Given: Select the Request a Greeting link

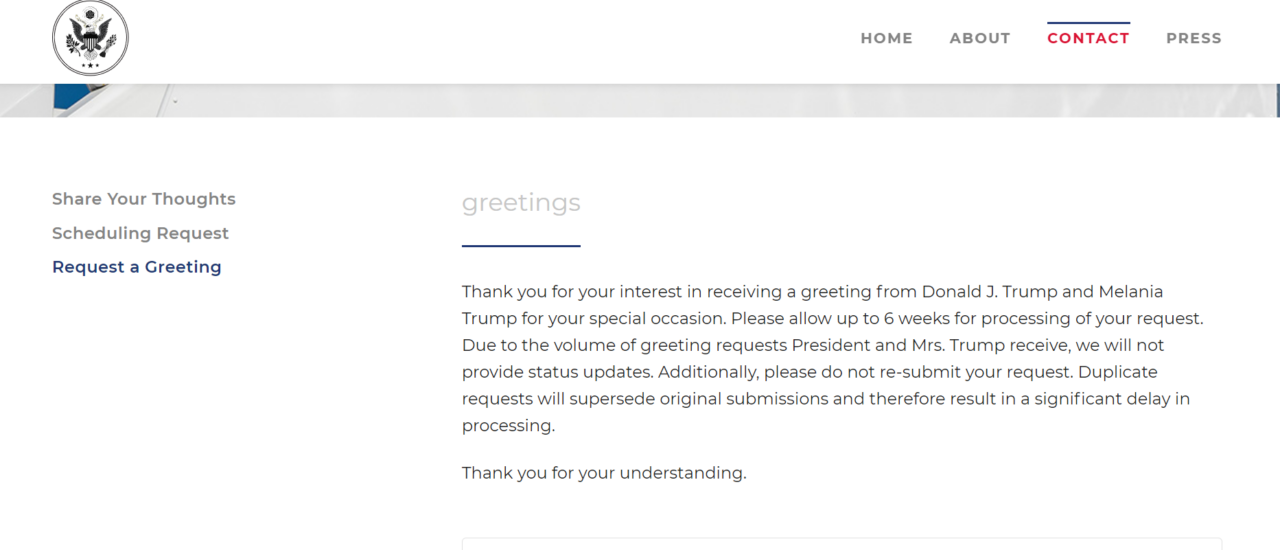Looking at the screenshot, I should [137, 267].
